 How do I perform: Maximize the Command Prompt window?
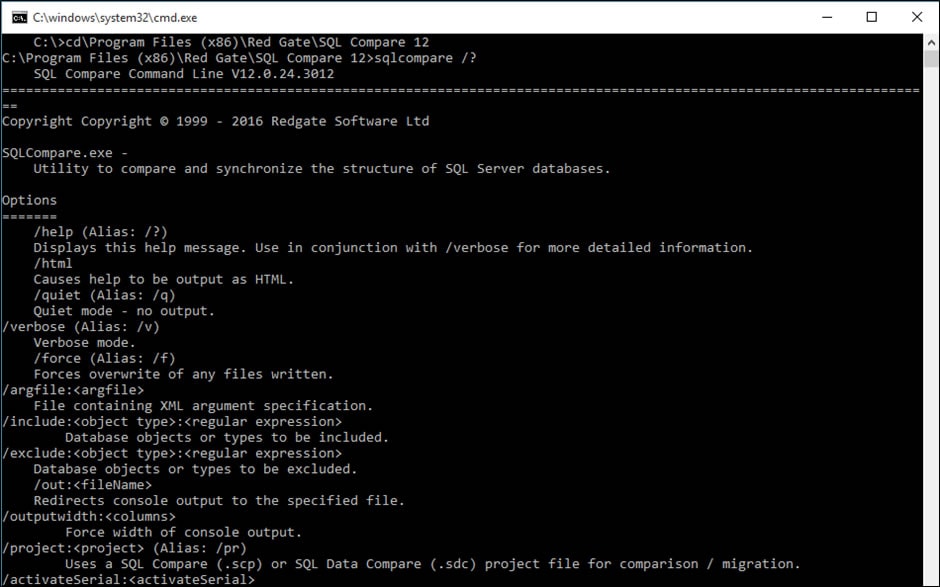(872, 17)
